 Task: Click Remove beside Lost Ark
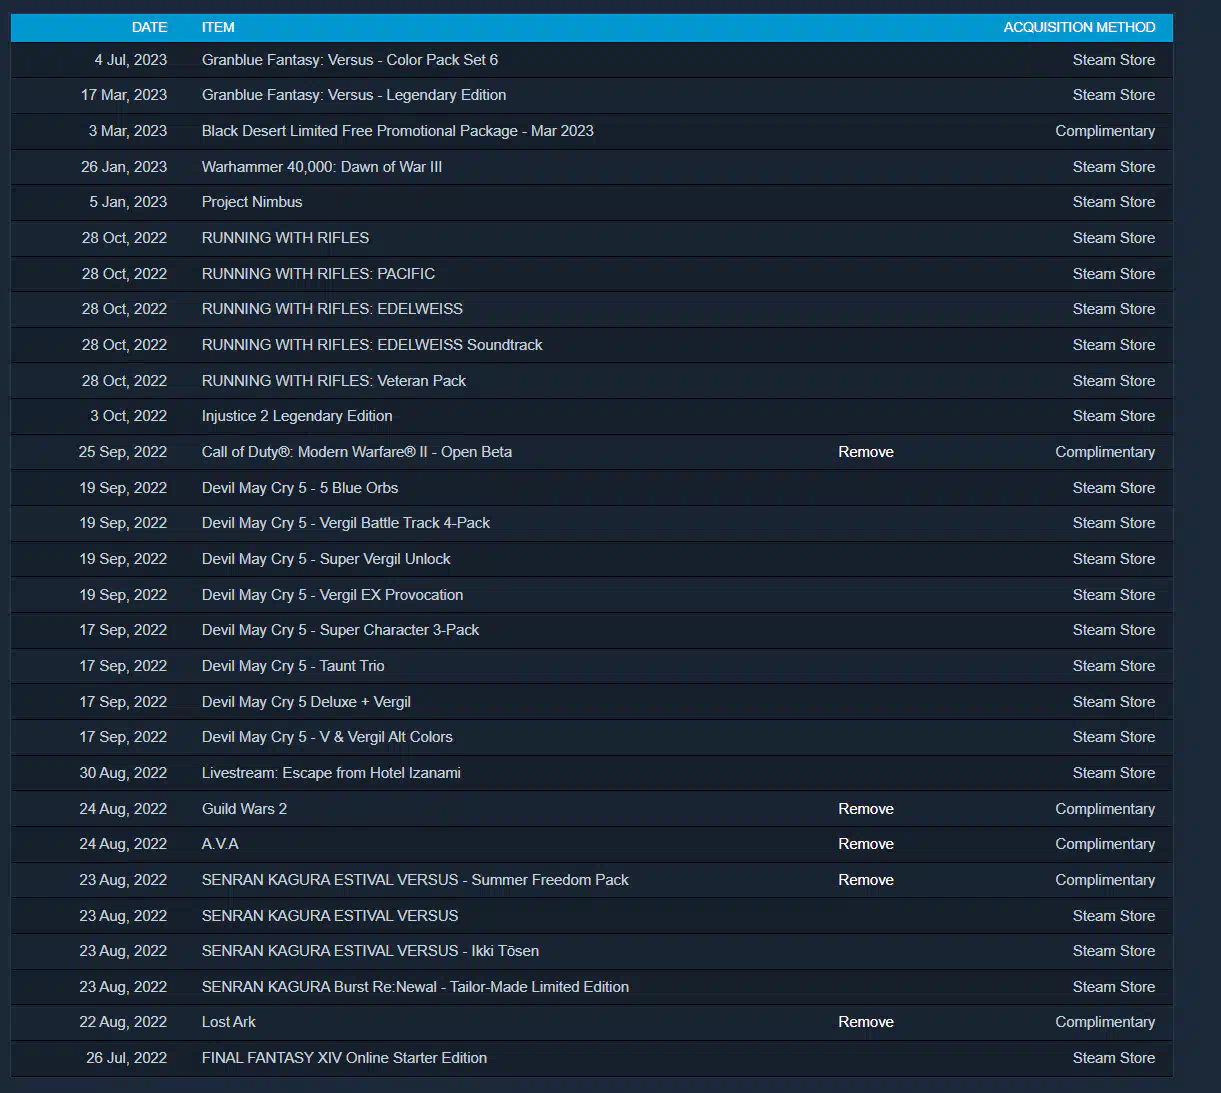click(866, 1022)
